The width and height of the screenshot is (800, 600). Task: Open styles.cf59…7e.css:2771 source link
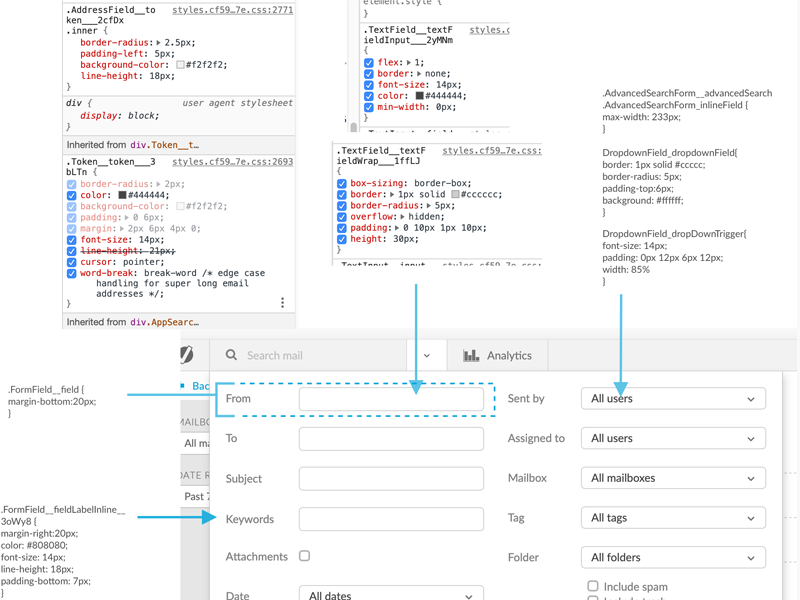click(233, 10)
